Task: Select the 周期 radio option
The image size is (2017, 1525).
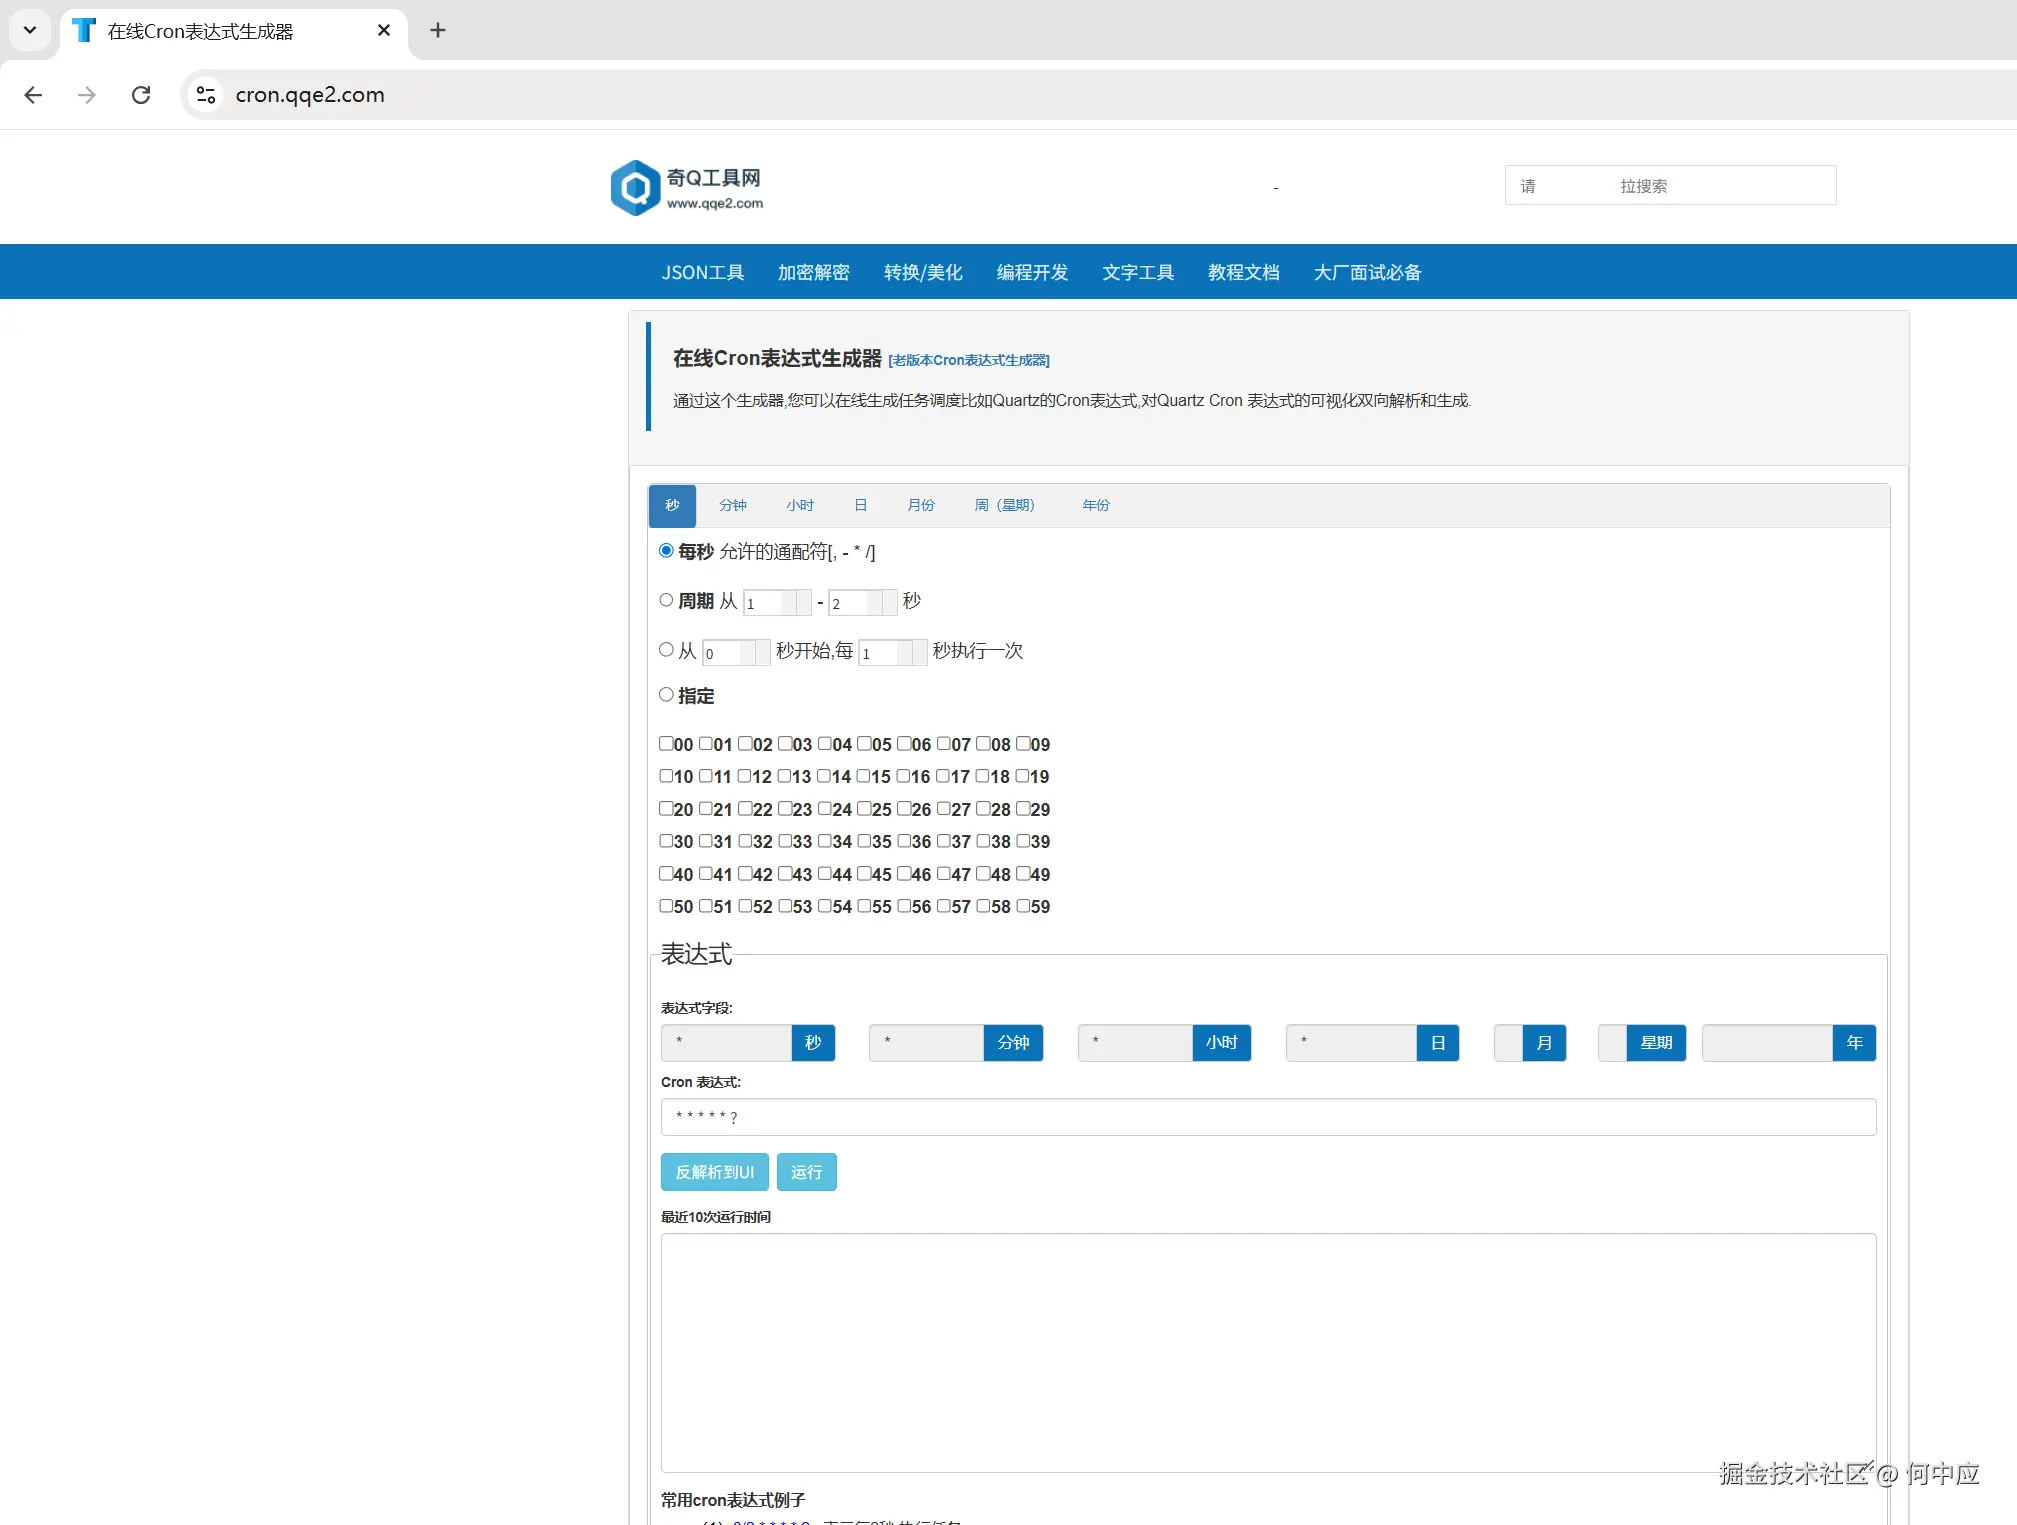Action: click(x=666, y=600)
